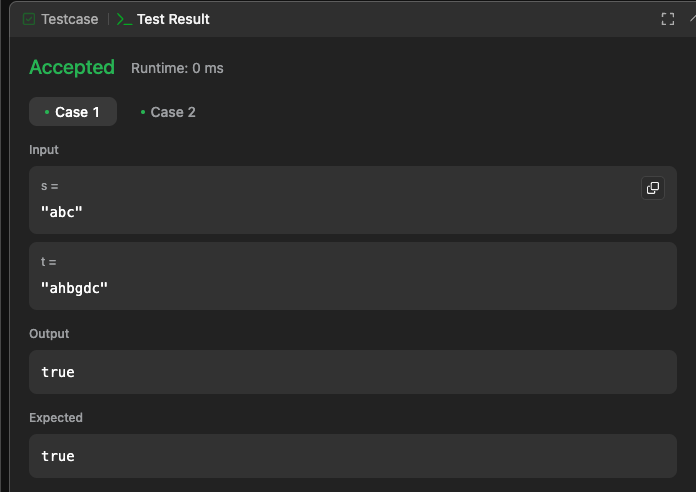Click the Input section label

pos(44,150)
